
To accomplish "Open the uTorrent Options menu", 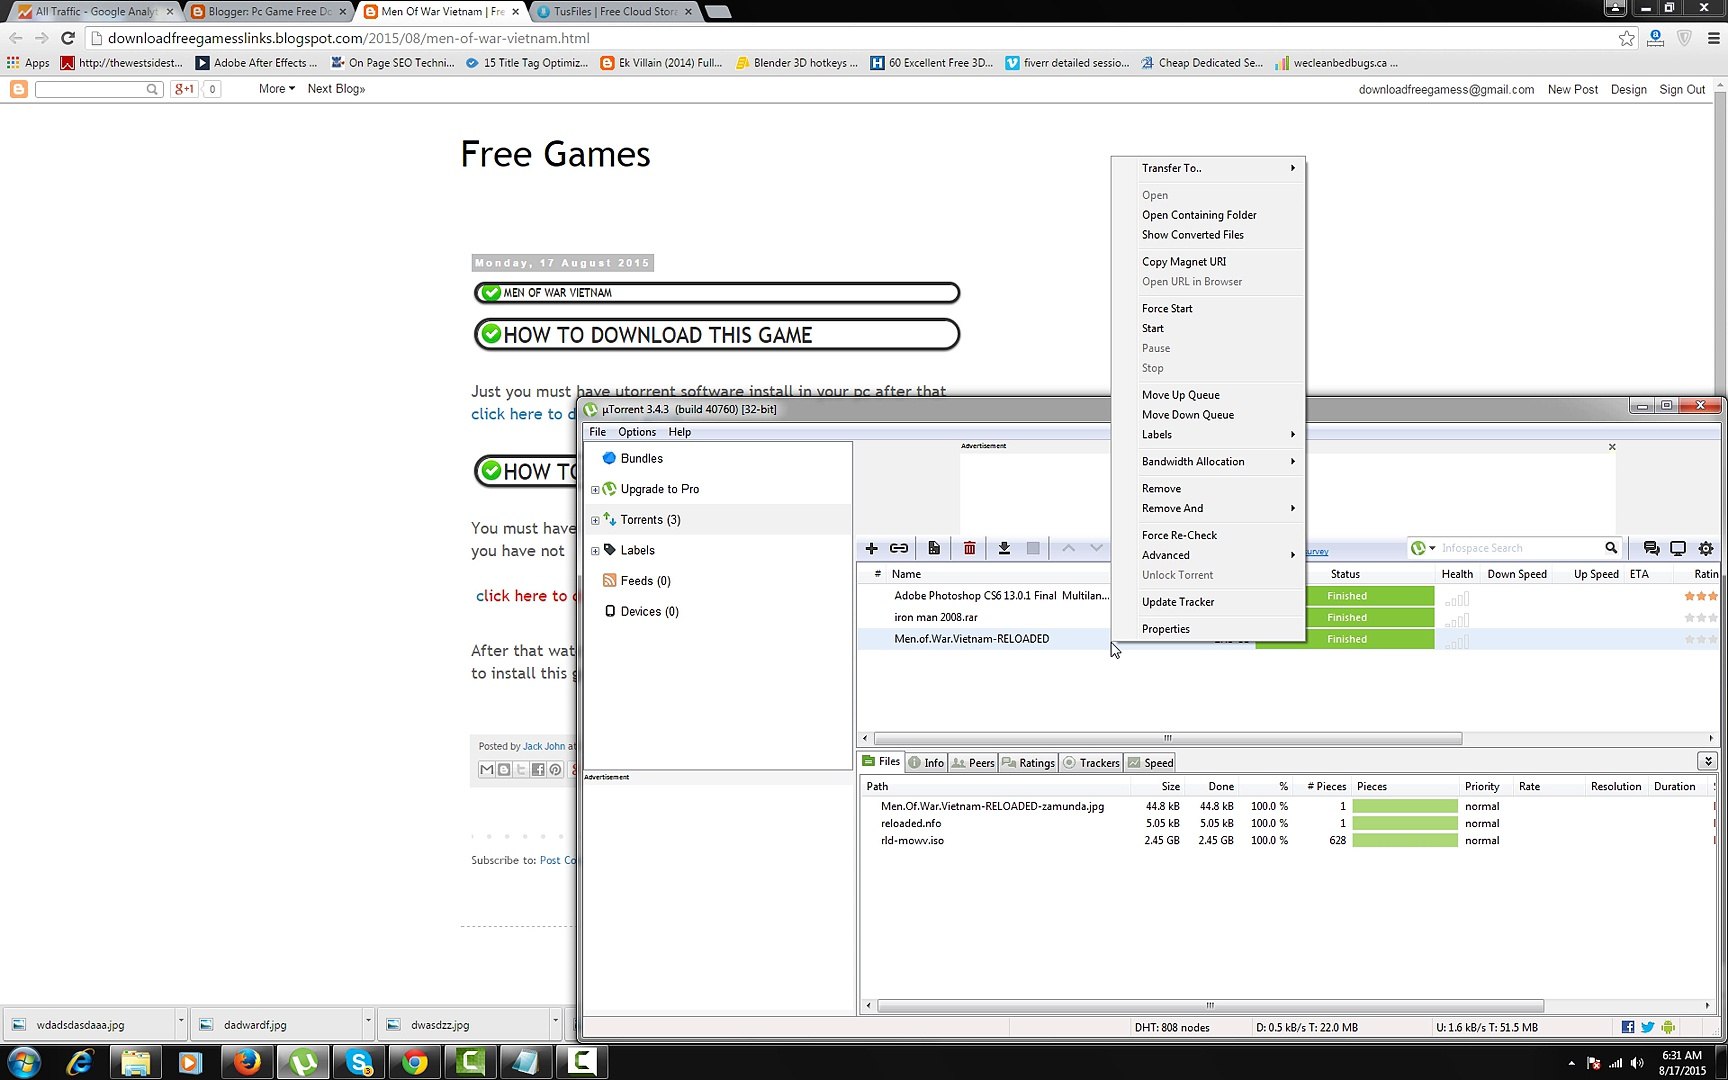I will 637,432.
